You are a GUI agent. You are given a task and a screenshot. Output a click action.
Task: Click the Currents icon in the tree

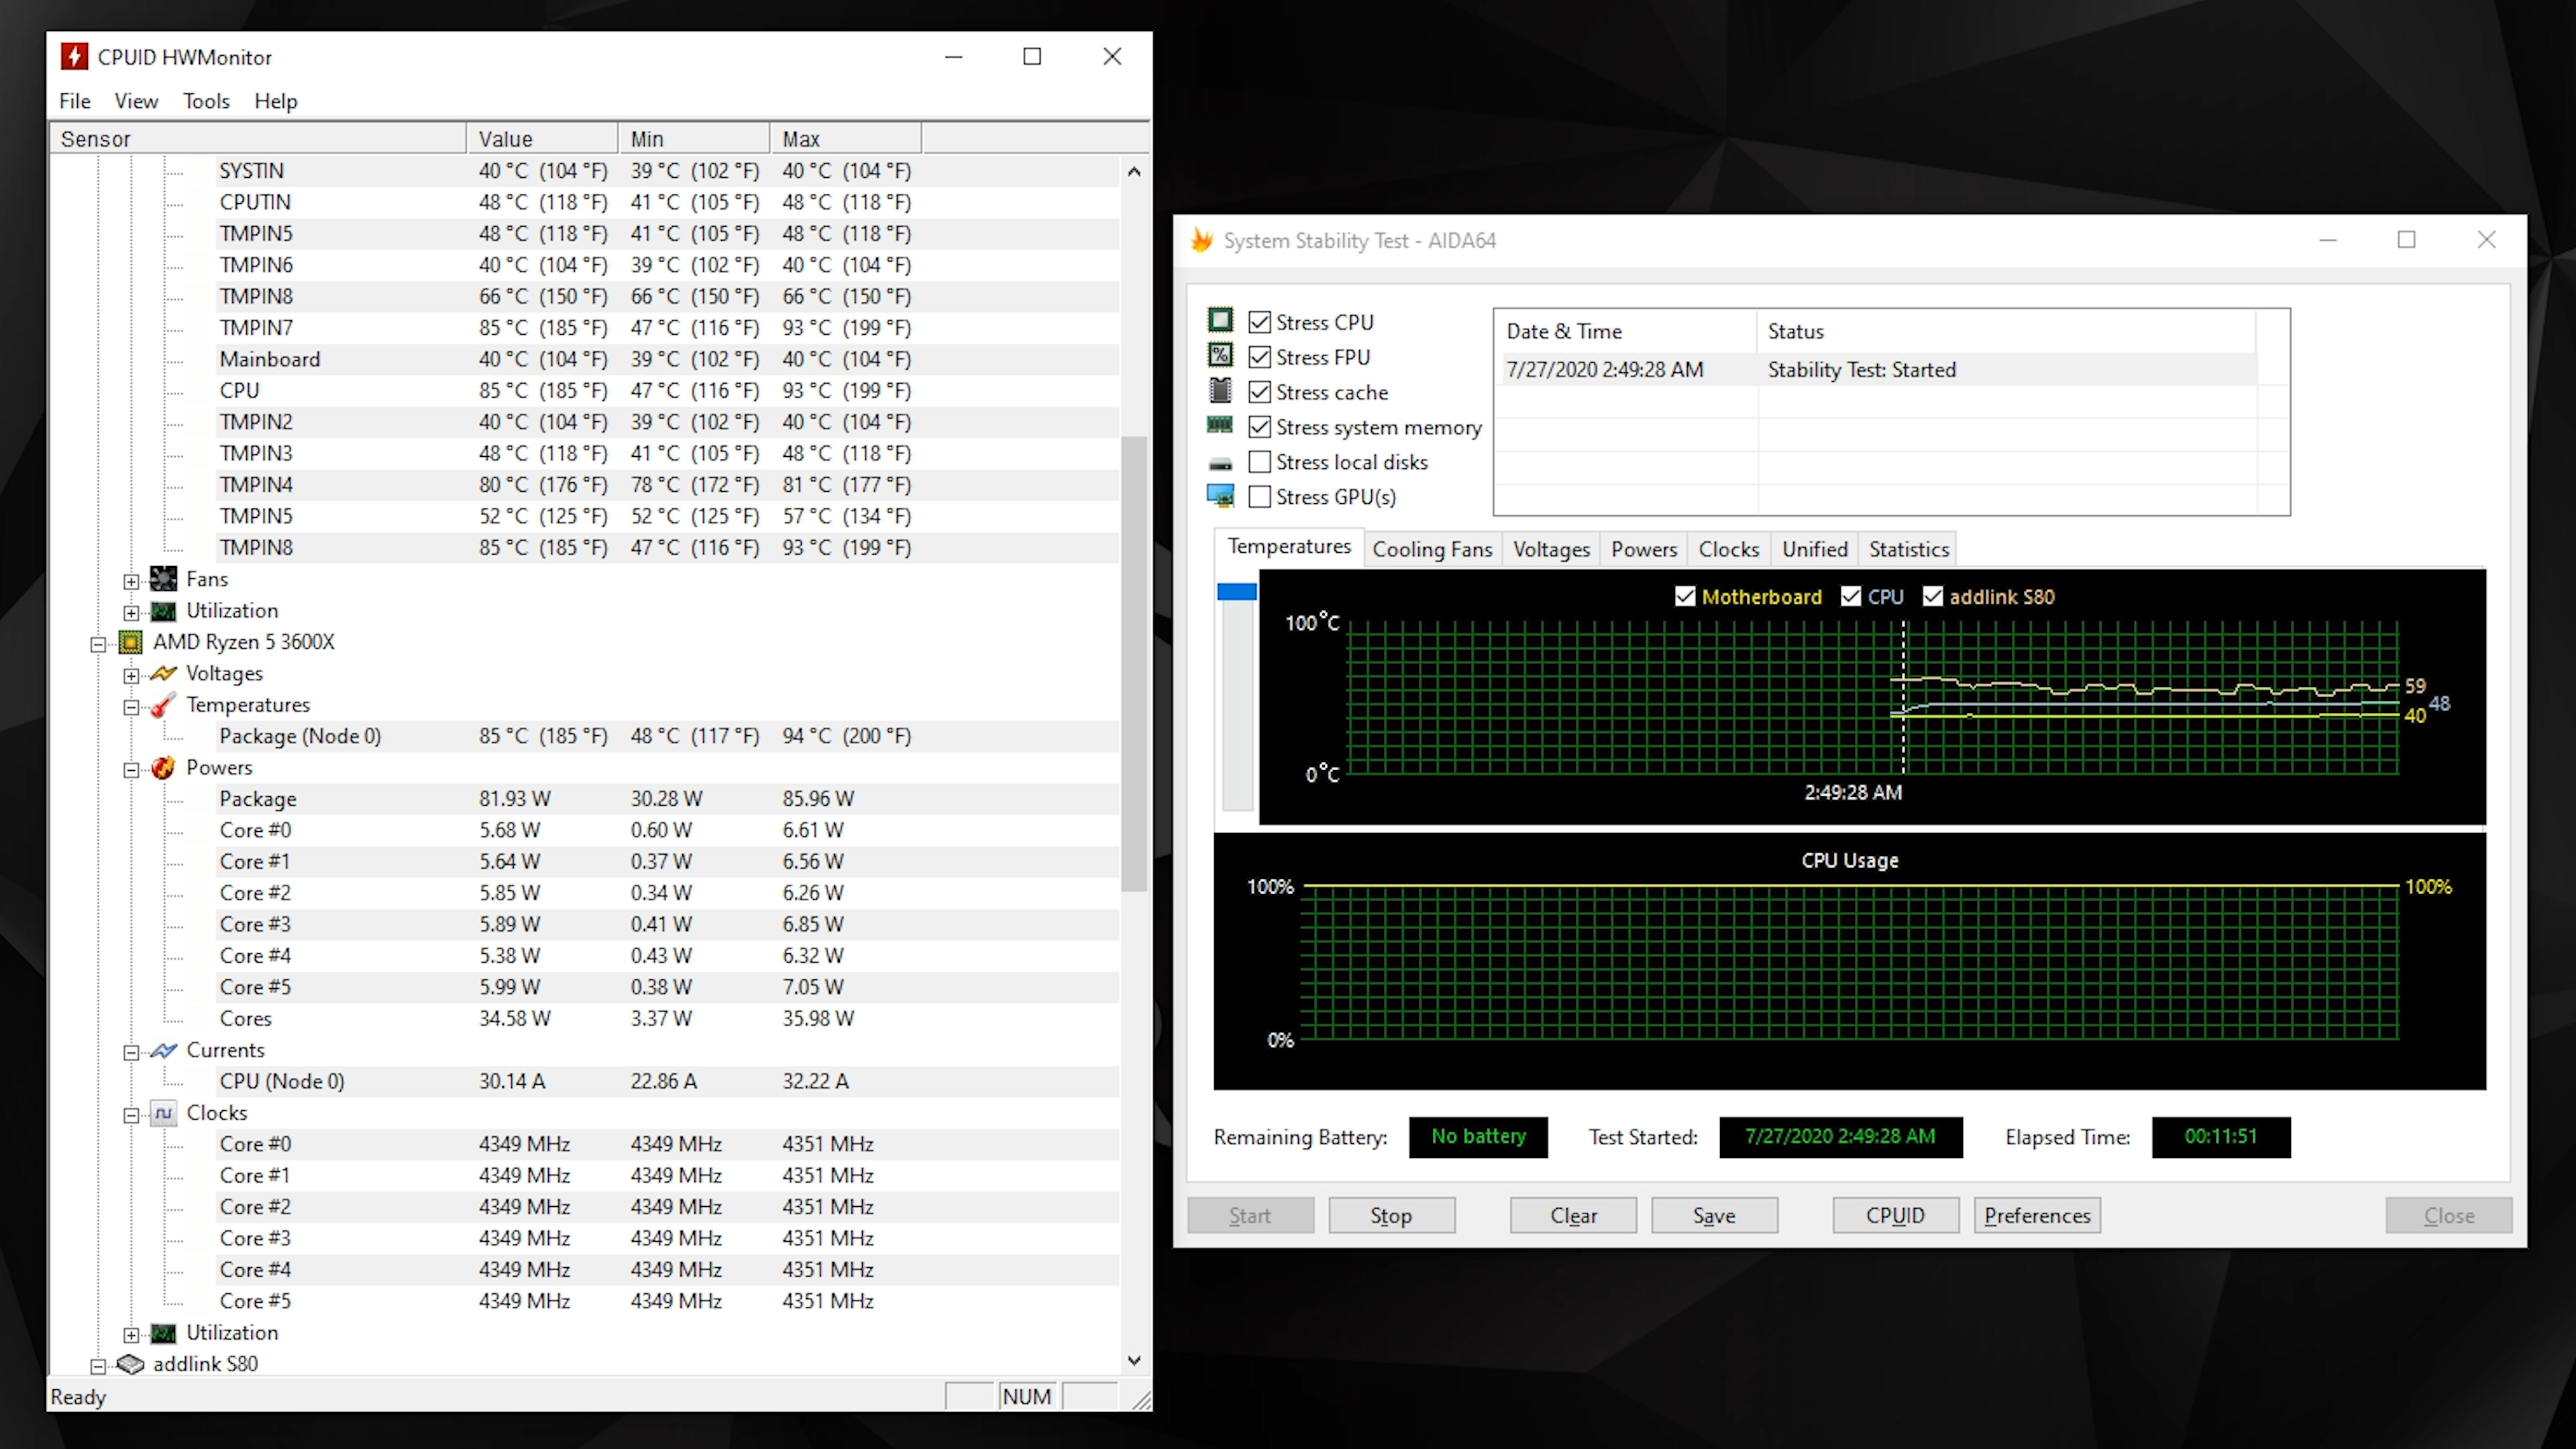pos(163,1050)
